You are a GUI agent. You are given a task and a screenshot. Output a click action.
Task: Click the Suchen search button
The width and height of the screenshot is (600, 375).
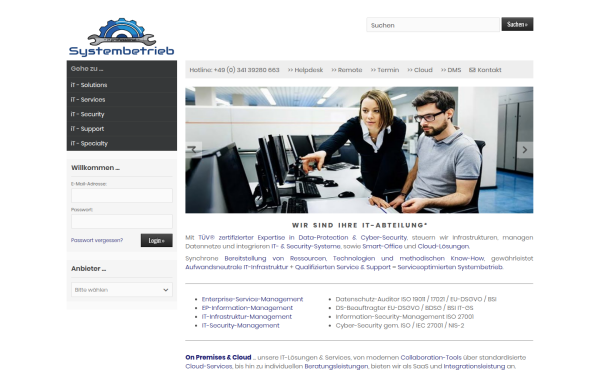click(x=517, y=24)
